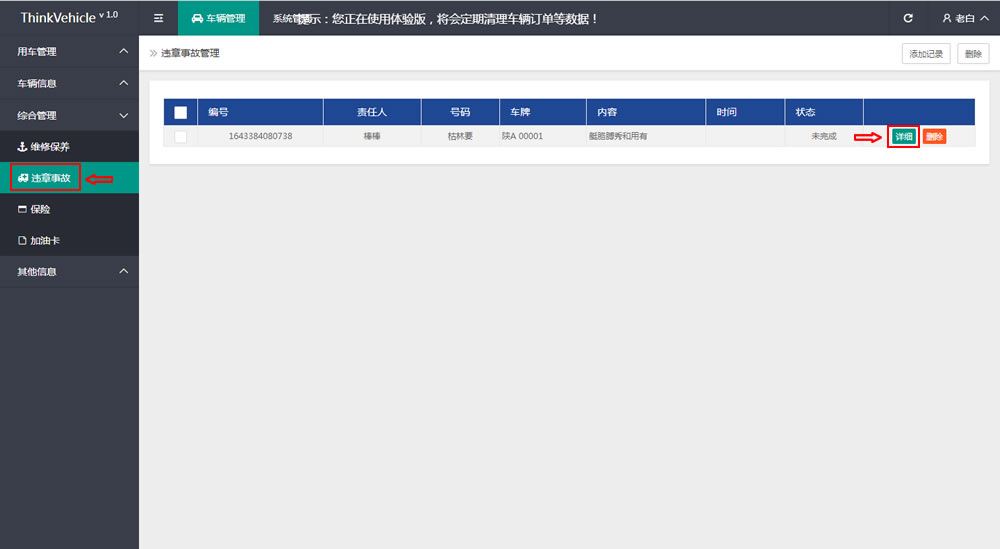
Task: Expand the 用车管理 menu section
Action: pyautogui.click(x=70, y=52)
